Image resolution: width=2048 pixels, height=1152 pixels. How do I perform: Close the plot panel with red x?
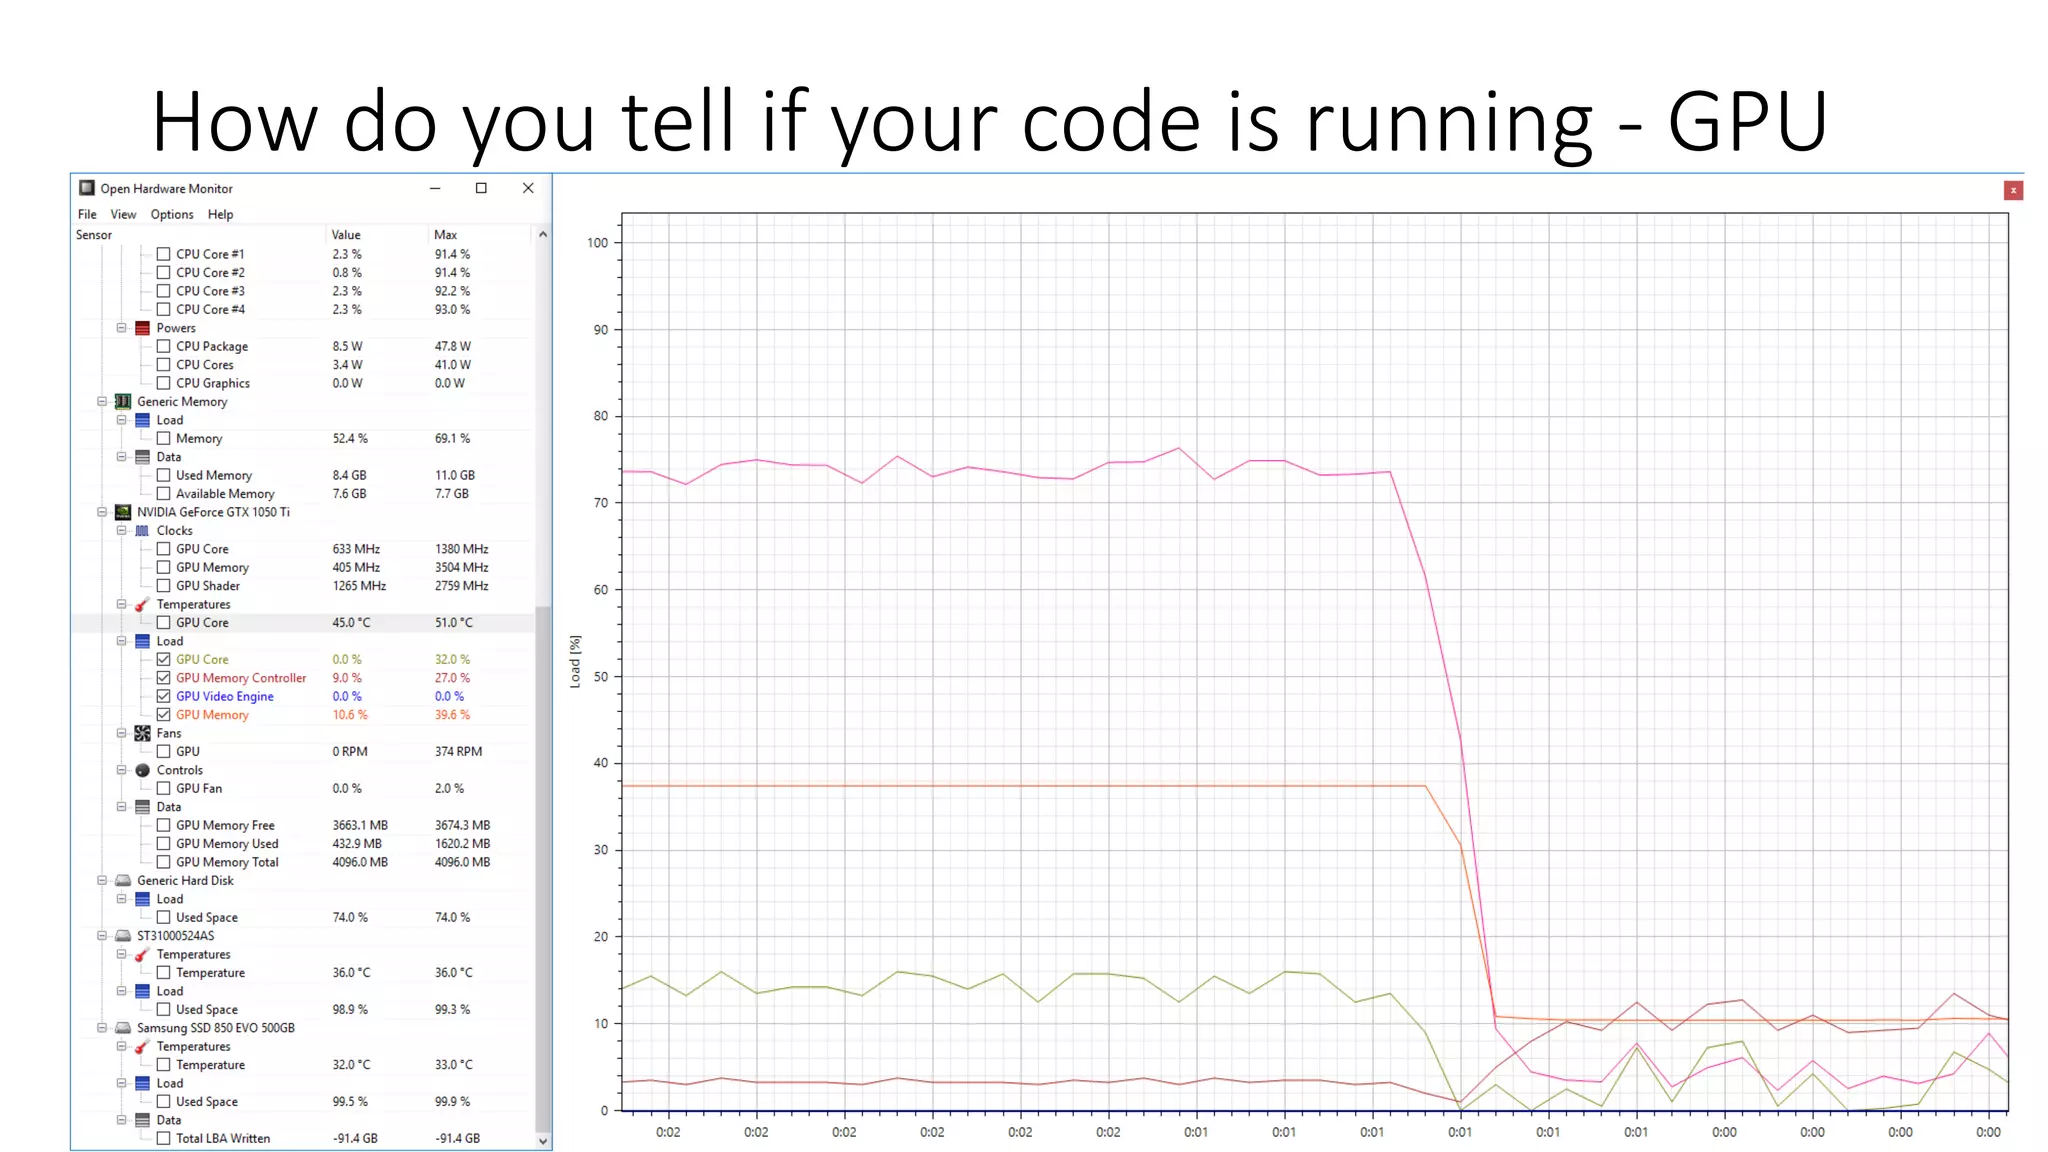click(x=2013, y=190)
